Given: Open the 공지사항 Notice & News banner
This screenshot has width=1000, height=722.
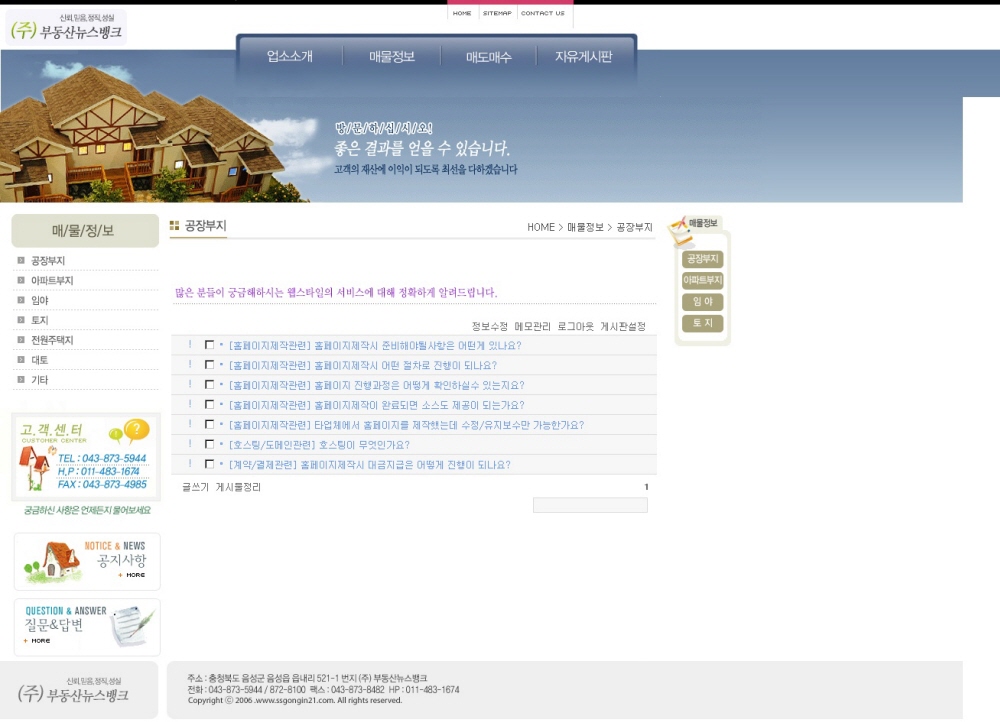Looking at the screenshot, I should click(x=87, y=561).
